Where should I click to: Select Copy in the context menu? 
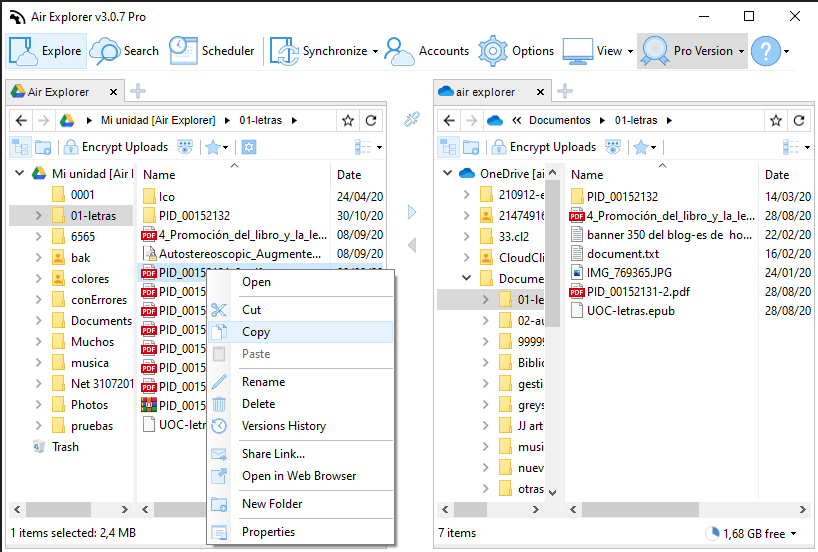tap(300, 332)
